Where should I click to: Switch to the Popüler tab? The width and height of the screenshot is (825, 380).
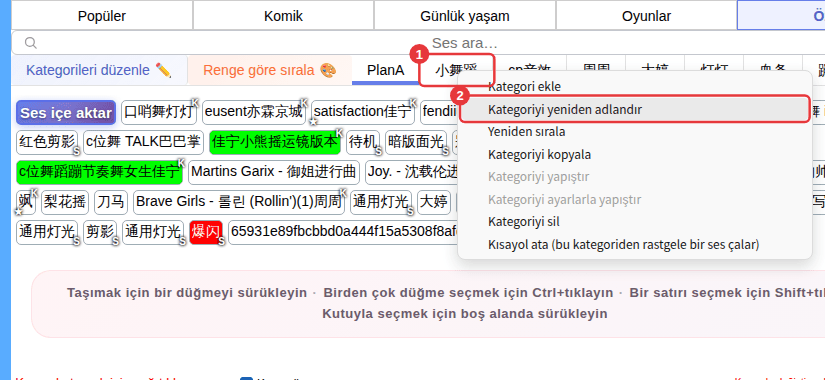pyautogui.click(x=102, y=16)
